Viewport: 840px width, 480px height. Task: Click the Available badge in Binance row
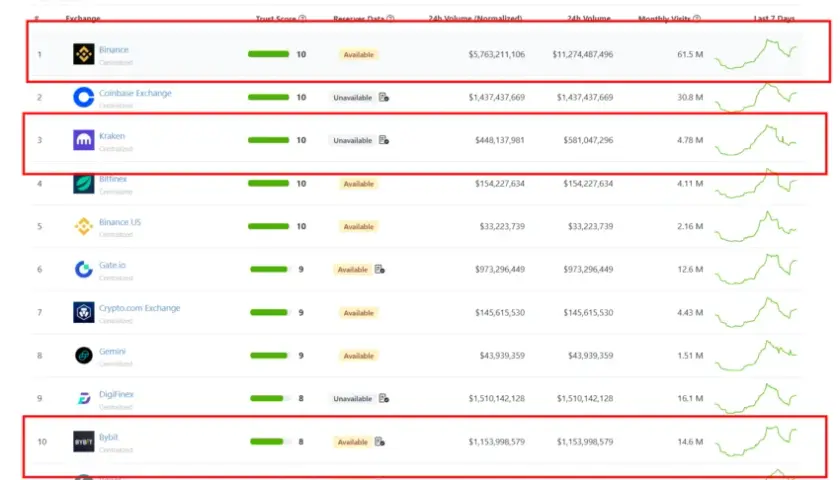[358, 54]
